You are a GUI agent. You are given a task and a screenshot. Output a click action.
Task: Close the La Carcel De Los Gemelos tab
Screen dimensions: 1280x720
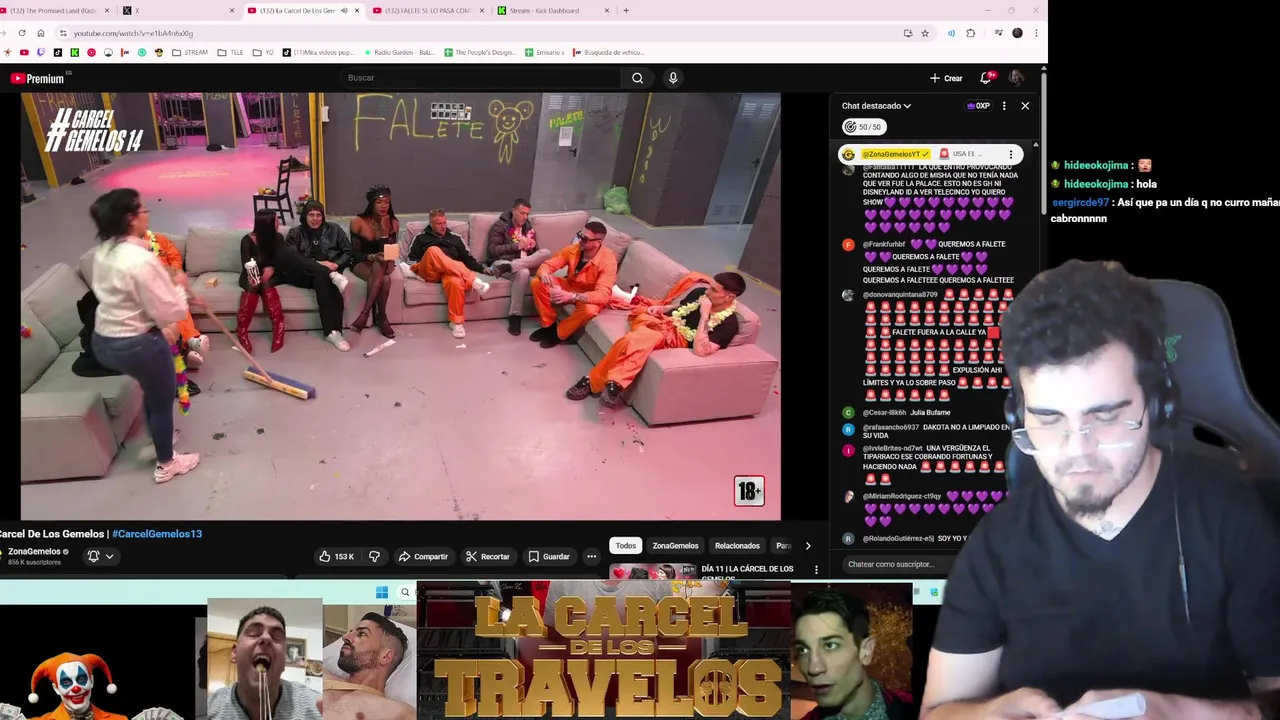[x=357, y=11]
